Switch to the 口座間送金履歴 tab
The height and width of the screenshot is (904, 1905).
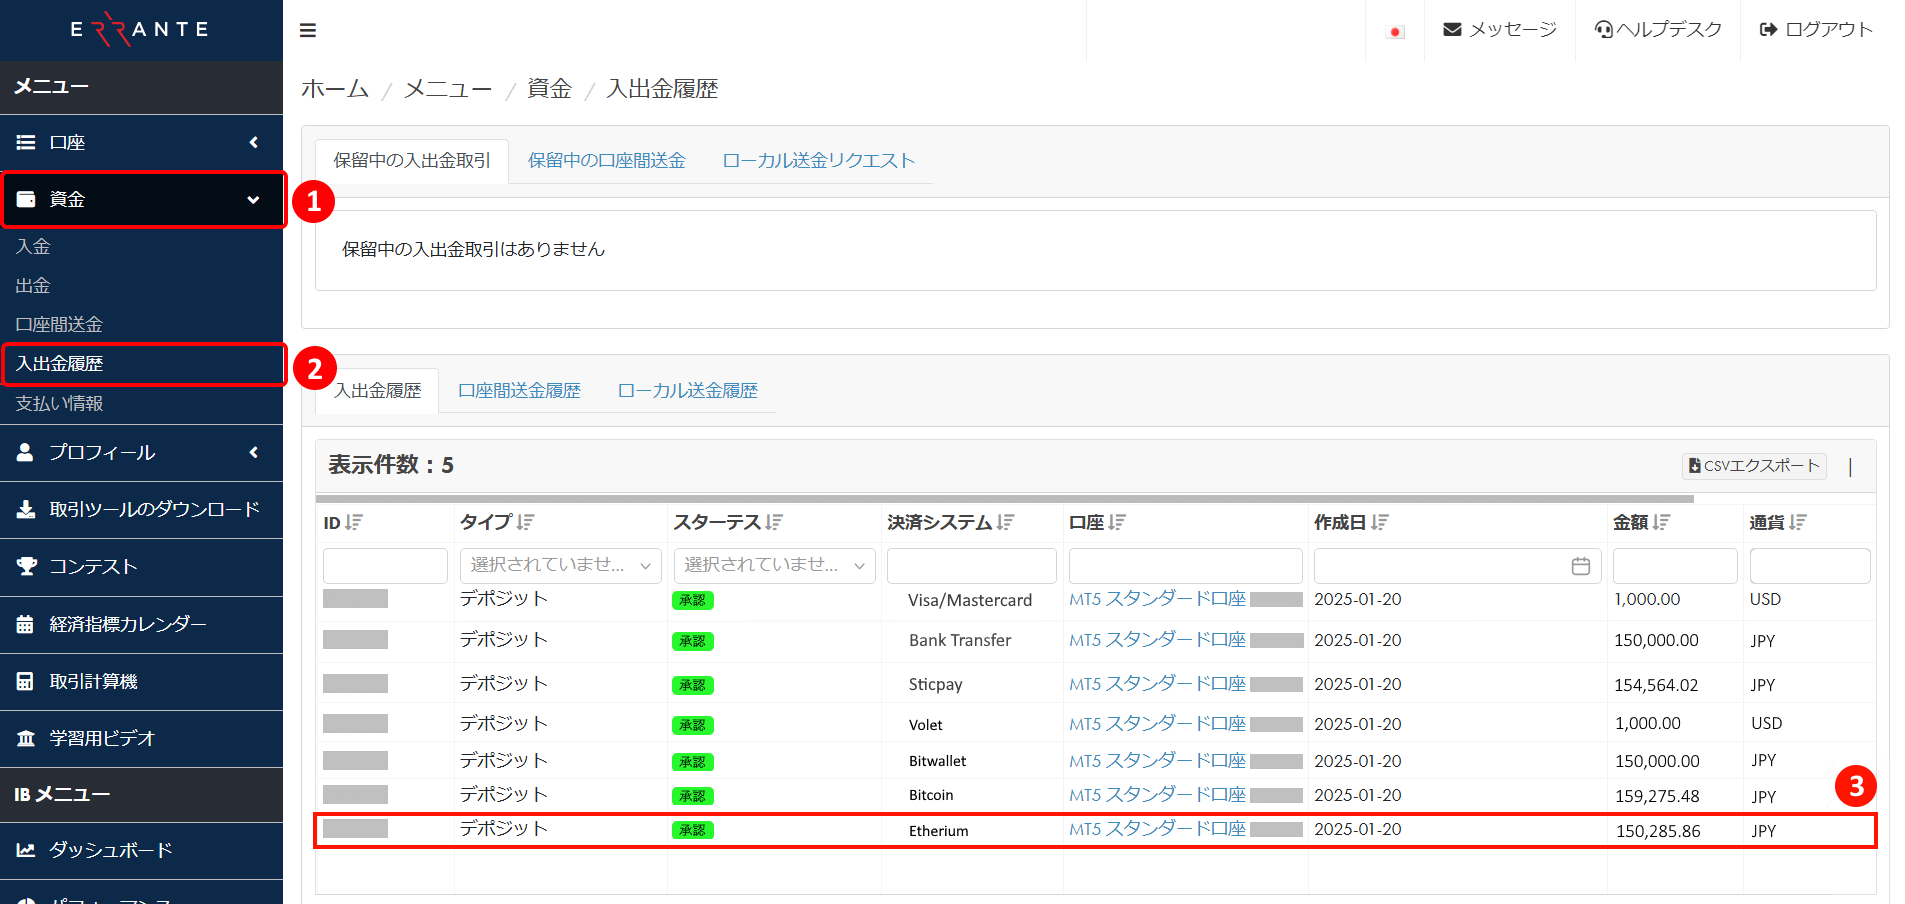[519, 390]
